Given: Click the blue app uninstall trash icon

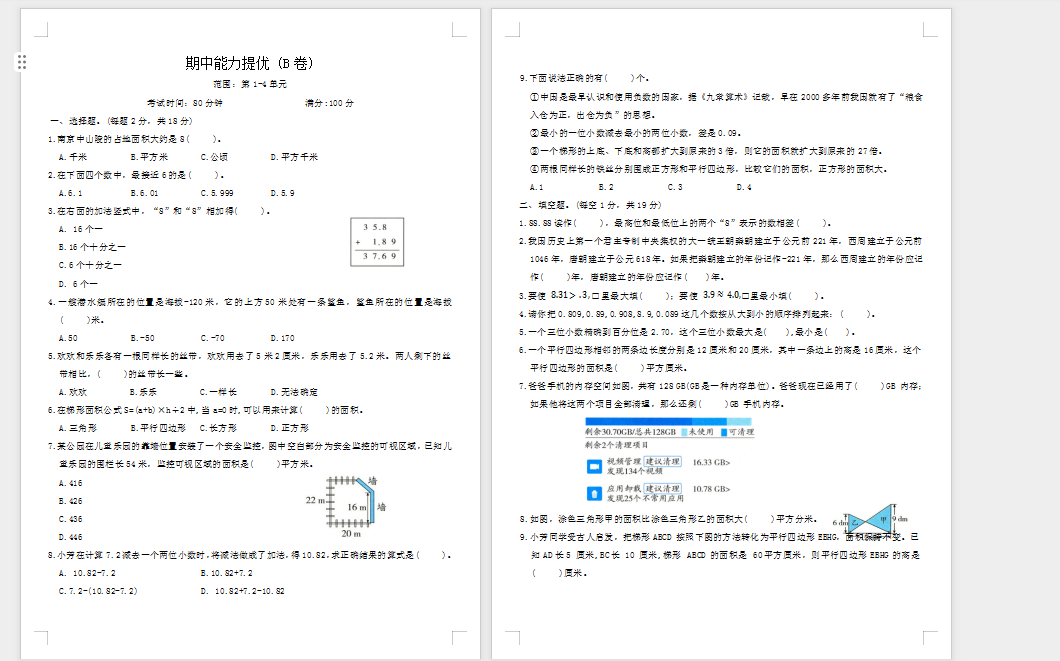Looking at the screenshot, I should 593,492.
